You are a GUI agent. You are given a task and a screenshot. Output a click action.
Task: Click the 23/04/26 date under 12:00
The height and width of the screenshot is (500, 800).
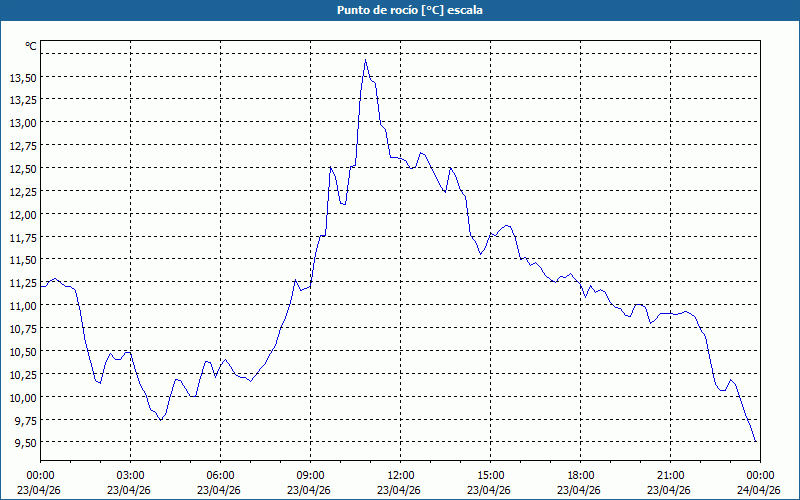point(400,490)
